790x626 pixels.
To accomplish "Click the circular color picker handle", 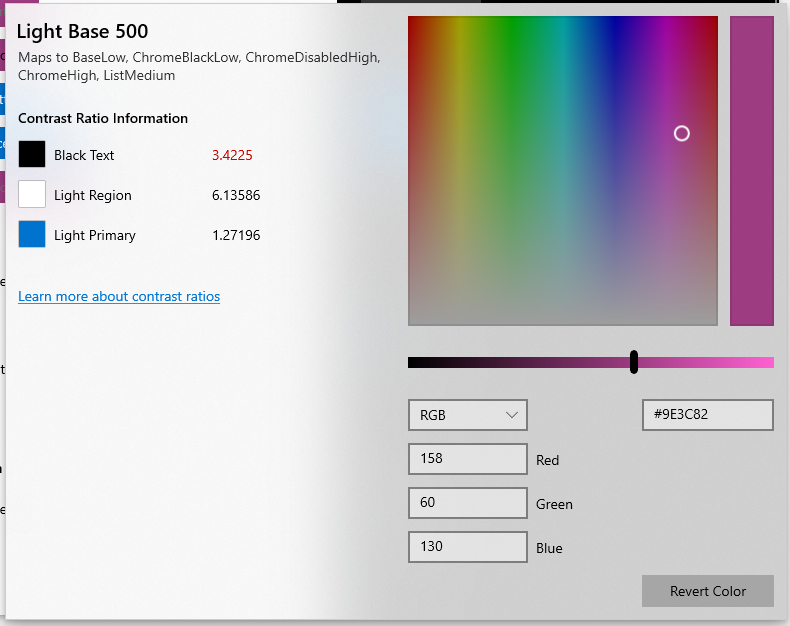I will (681, 133).
